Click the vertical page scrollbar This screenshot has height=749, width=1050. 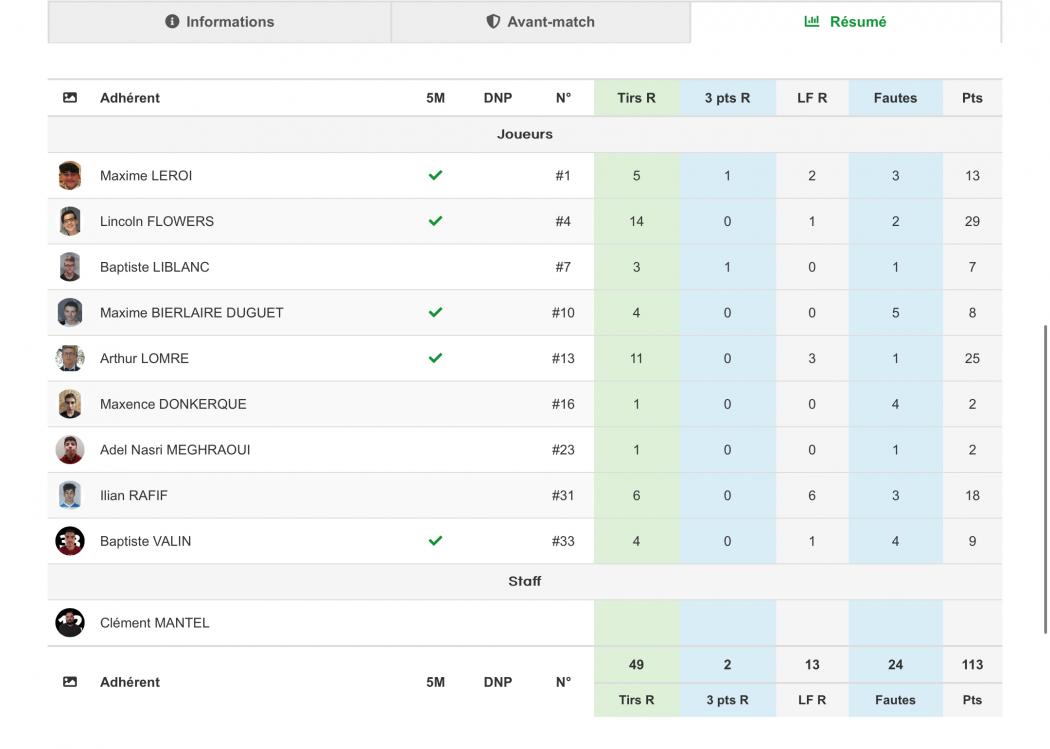(1045, 479)
